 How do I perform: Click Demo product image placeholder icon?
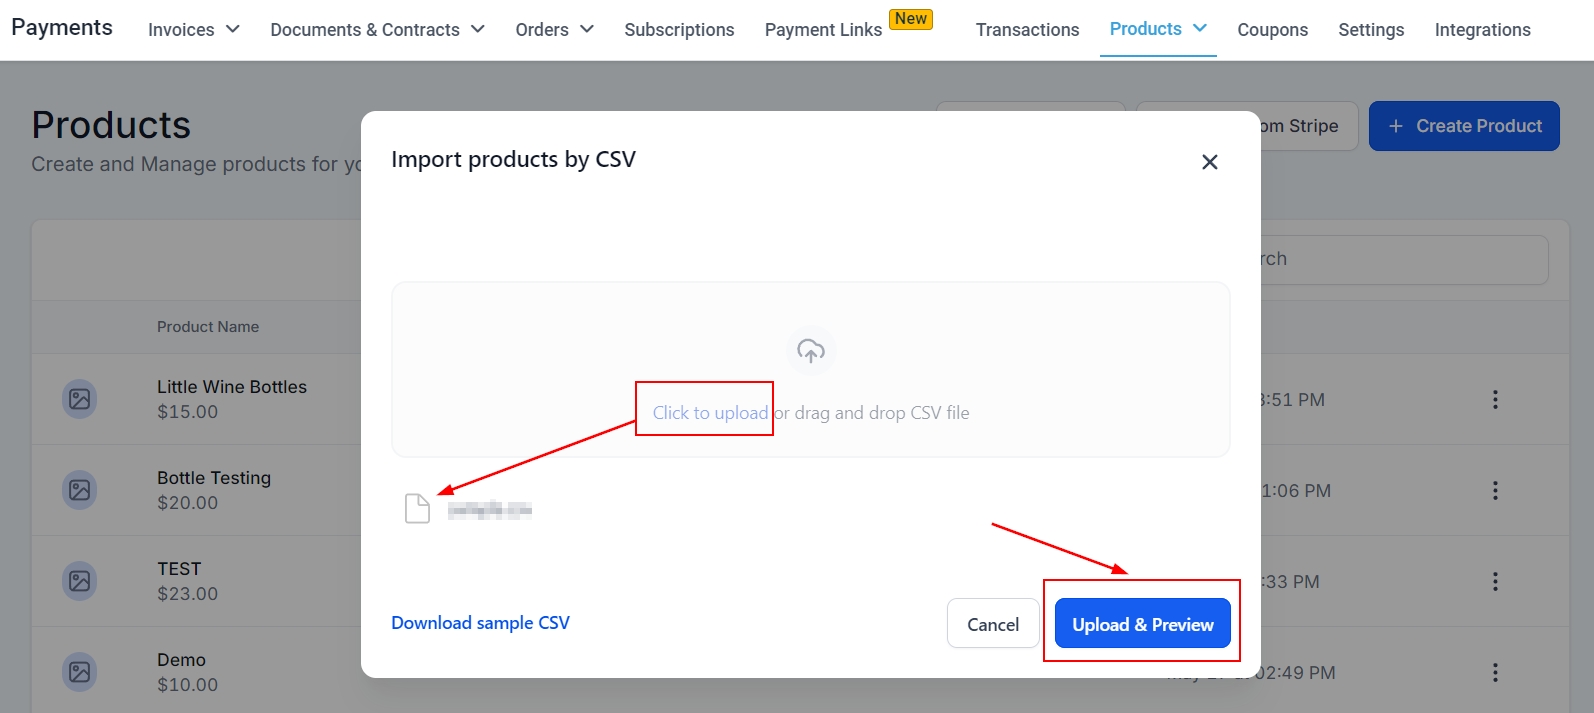tap(80, 673)
